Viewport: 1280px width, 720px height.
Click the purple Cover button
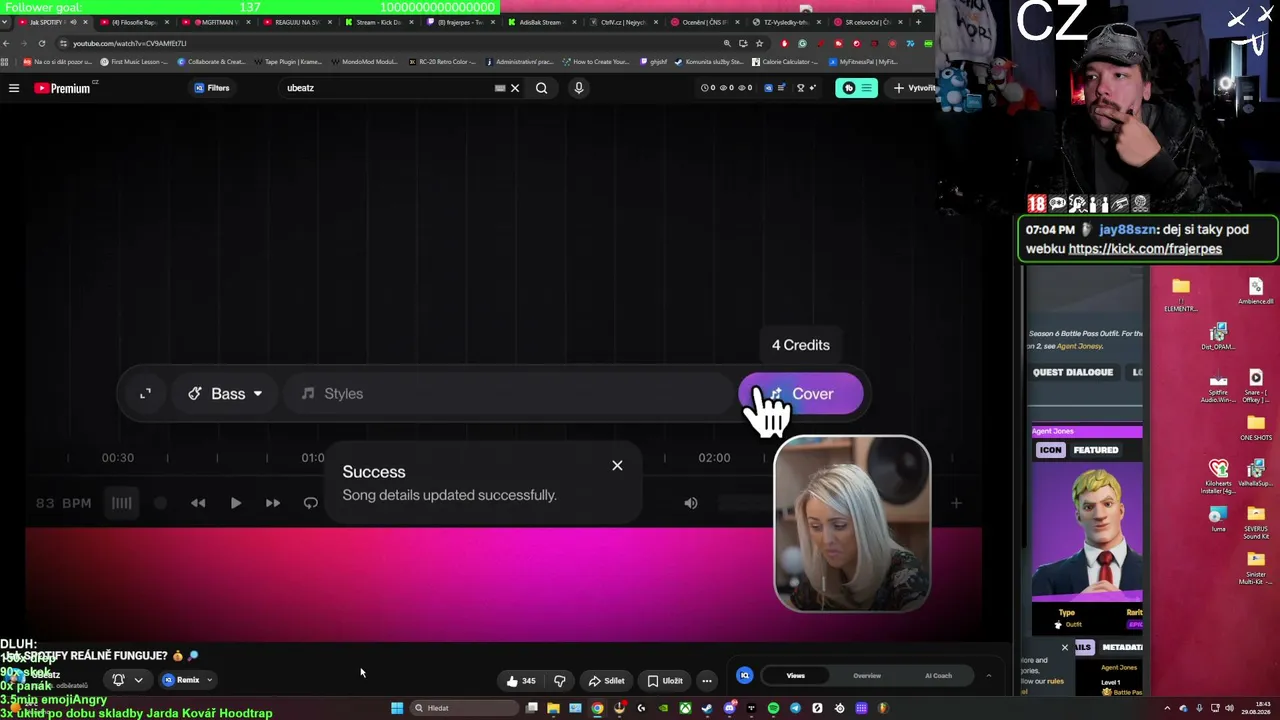[x=800, y=394]
